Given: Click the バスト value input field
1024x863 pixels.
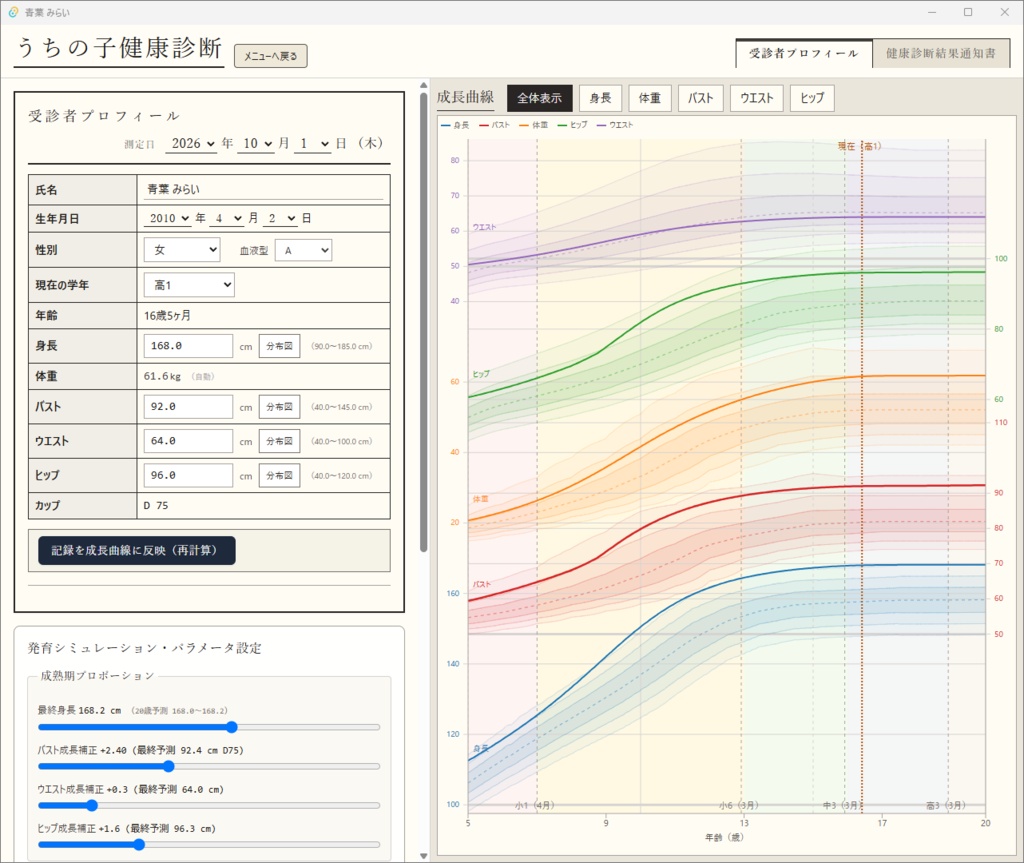Looking at the screenshot, I should click(x=188, y=407).
